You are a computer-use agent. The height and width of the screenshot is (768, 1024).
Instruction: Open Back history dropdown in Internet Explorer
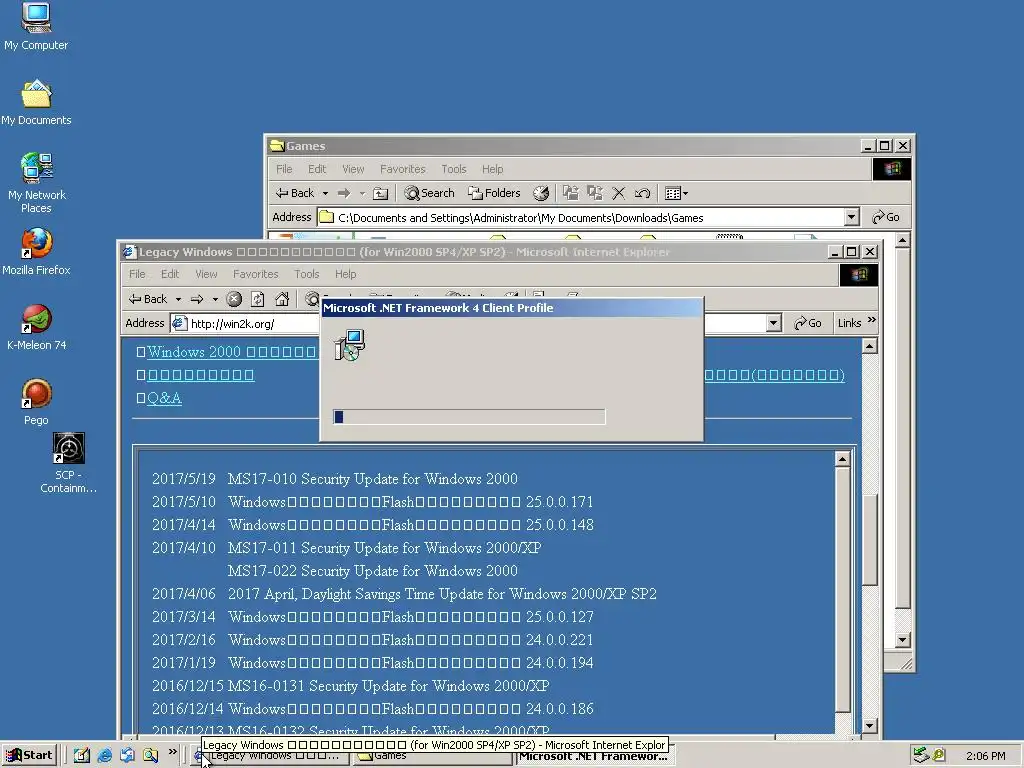point(178,299)
